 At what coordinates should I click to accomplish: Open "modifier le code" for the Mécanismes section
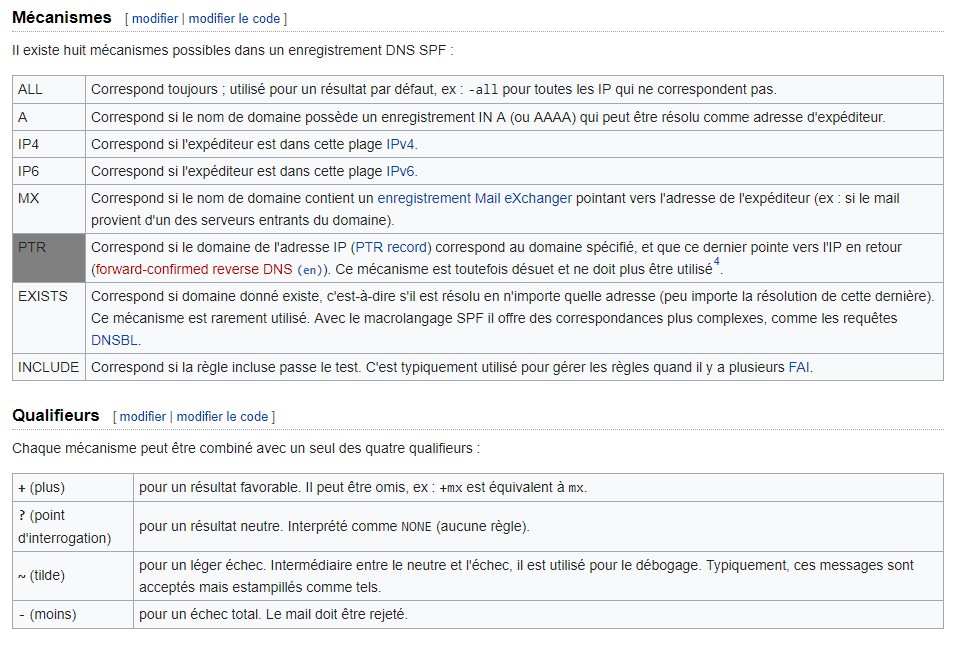(x=235, y=19)
